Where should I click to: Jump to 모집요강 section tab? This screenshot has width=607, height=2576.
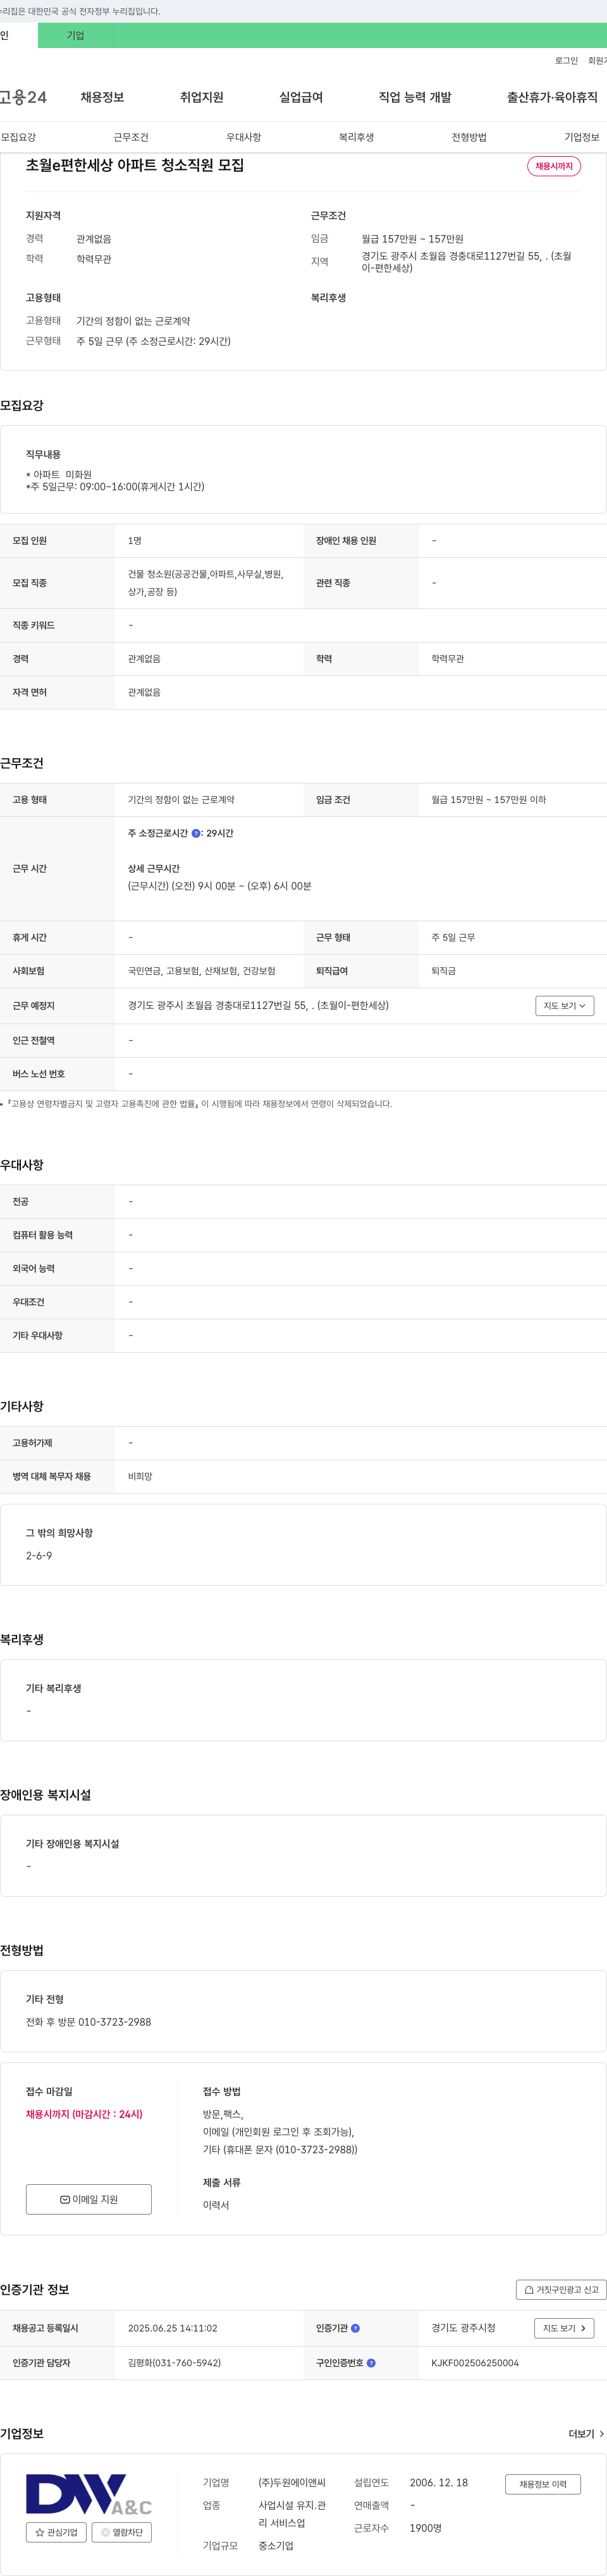pyautogui.click(x=18, y=137)
